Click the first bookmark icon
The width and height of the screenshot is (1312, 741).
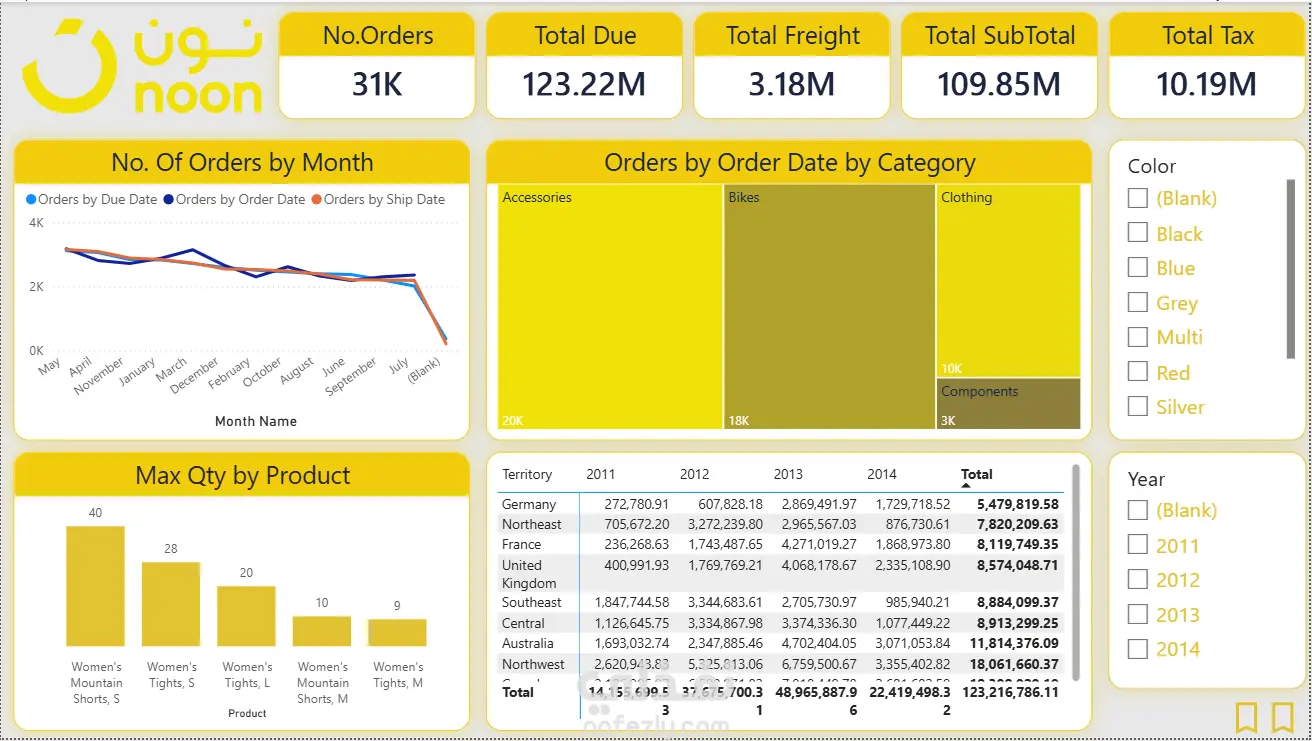(1246, 717)
